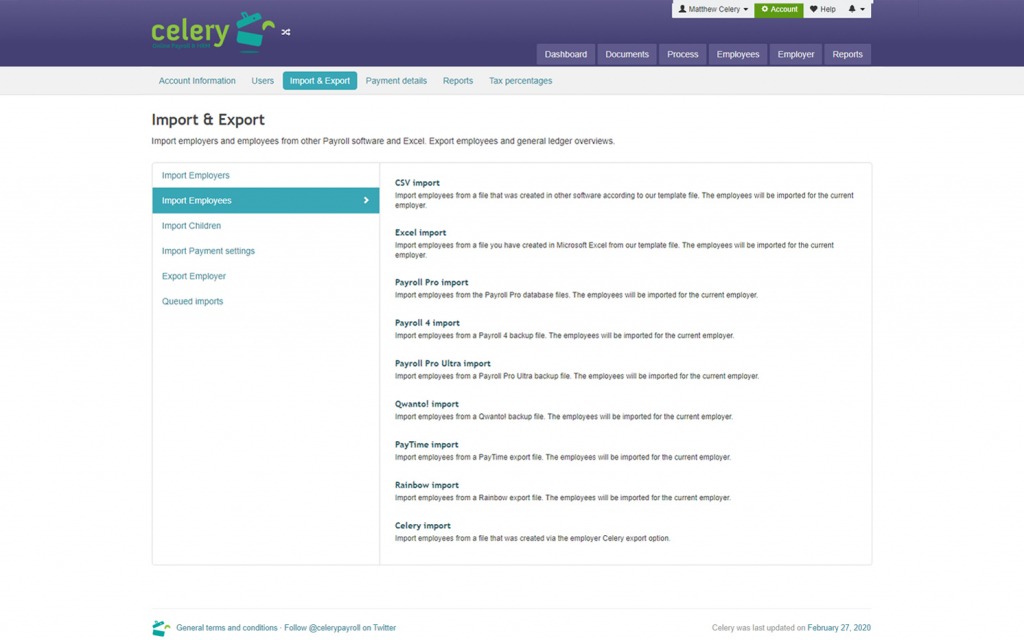Screen dimensions: 1024x640
Task: Select the Import & Export sub-tab
Action: (x=320, y=81)
